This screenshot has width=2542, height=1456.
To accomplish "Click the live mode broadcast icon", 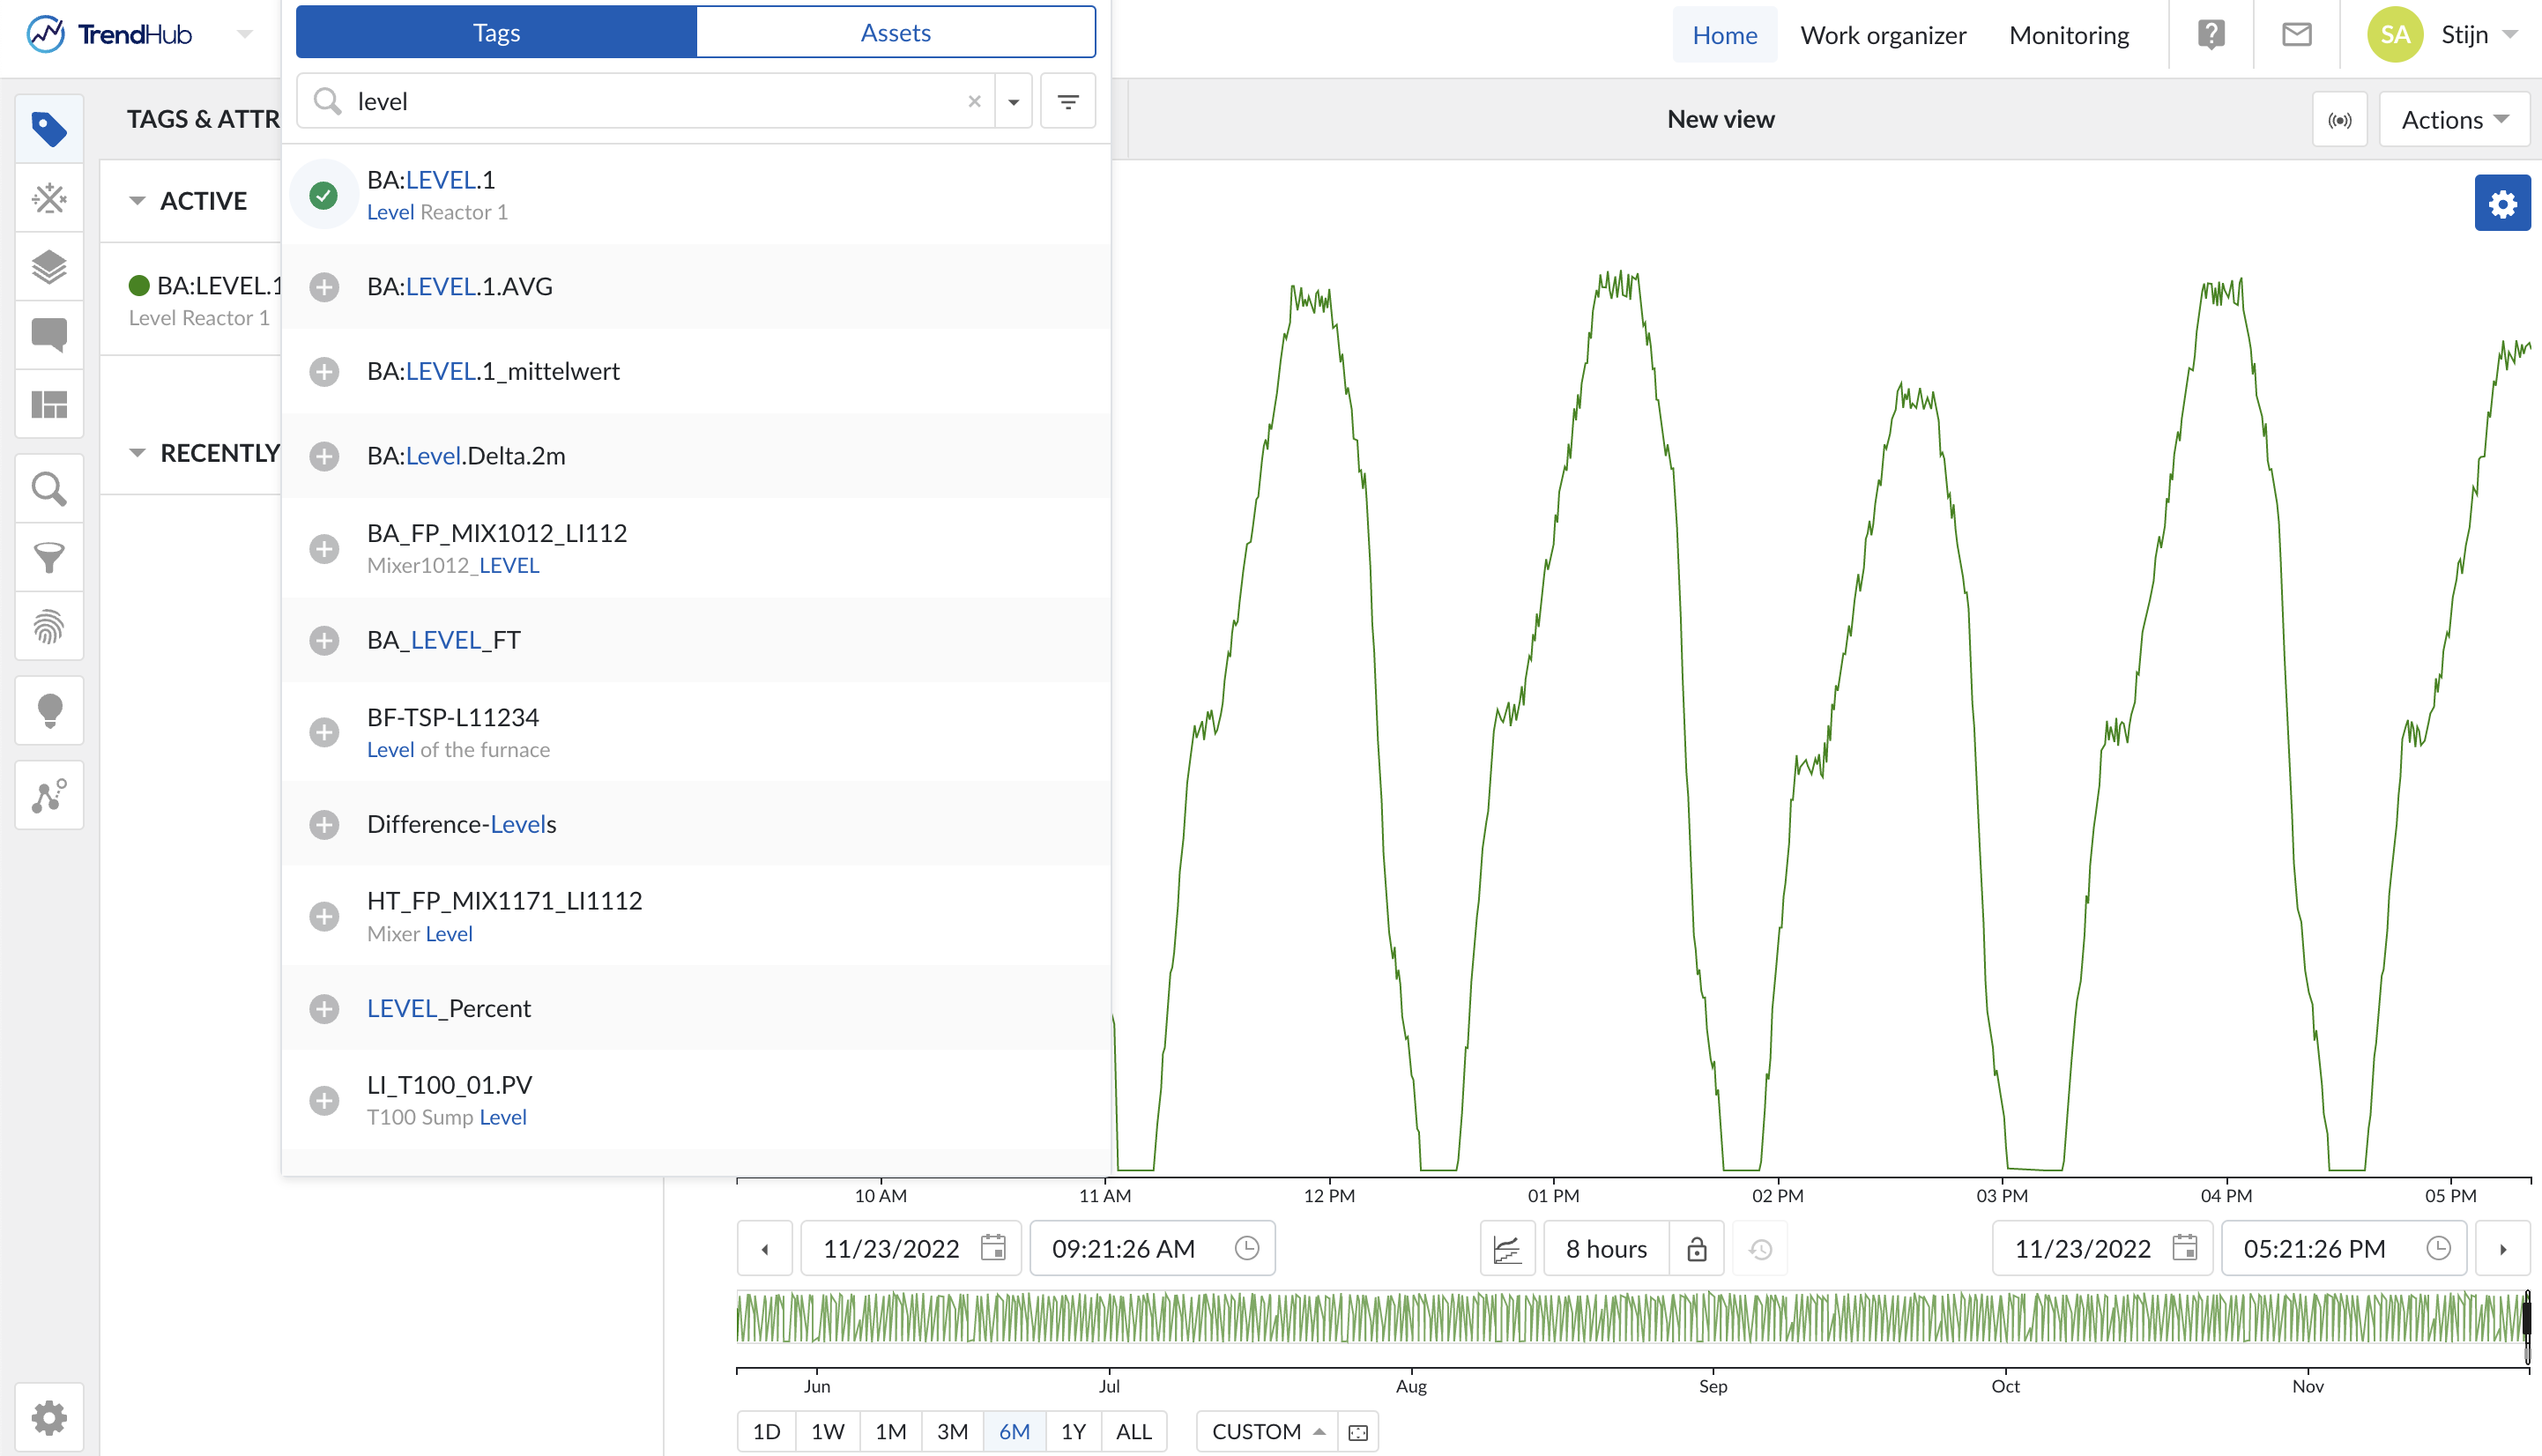I will (x=2339, y=120).
